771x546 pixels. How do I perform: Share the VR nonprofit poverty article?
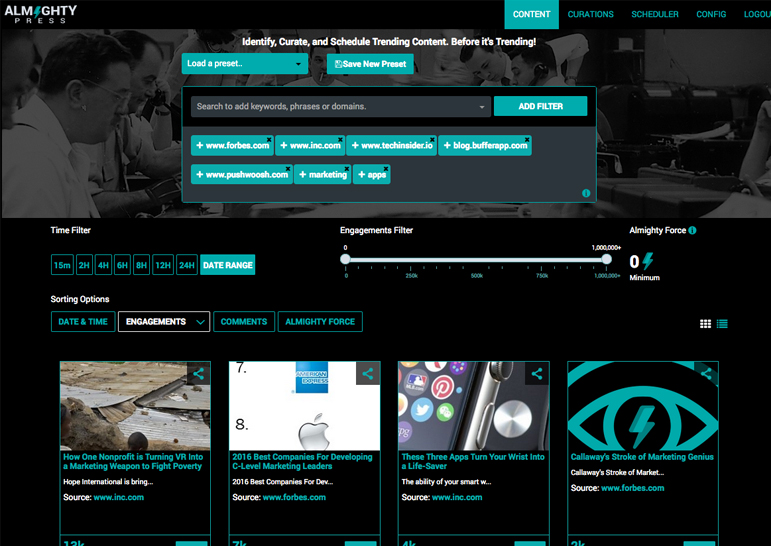click(x=198, y=374)
